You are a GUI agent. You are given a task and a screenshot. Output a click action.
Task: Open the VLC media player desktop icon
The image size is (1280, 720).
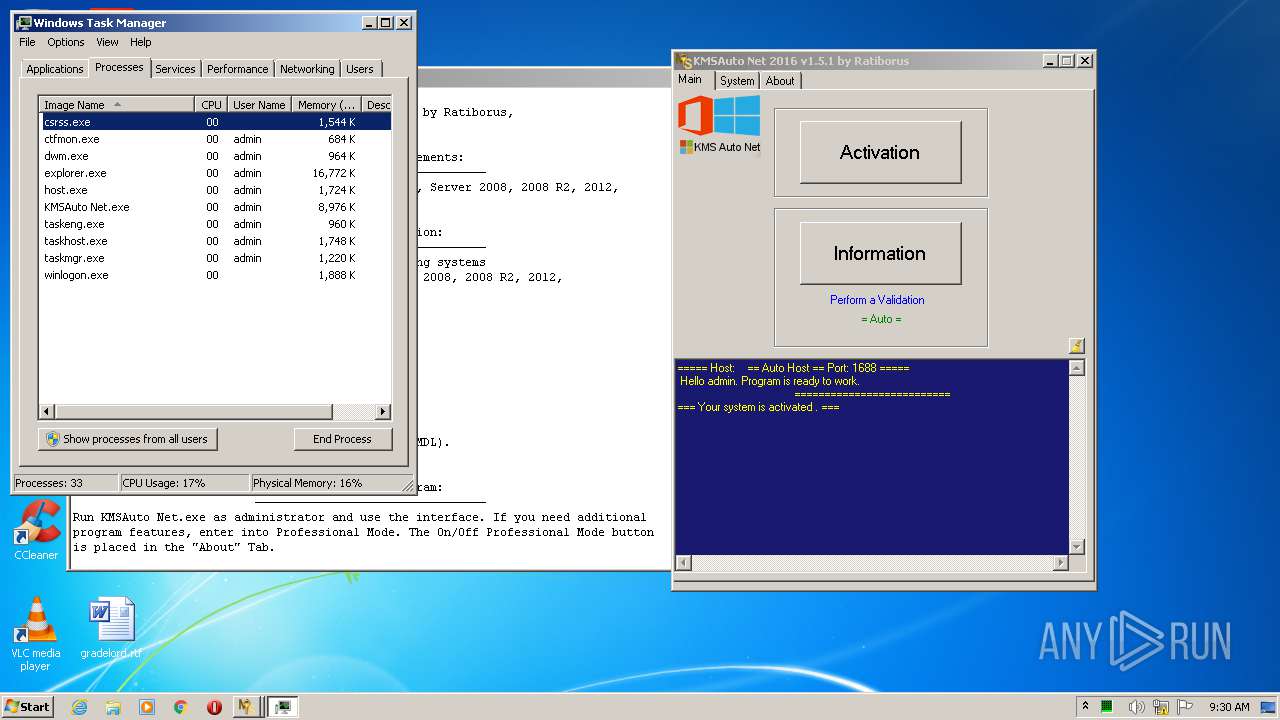point(35,634)
